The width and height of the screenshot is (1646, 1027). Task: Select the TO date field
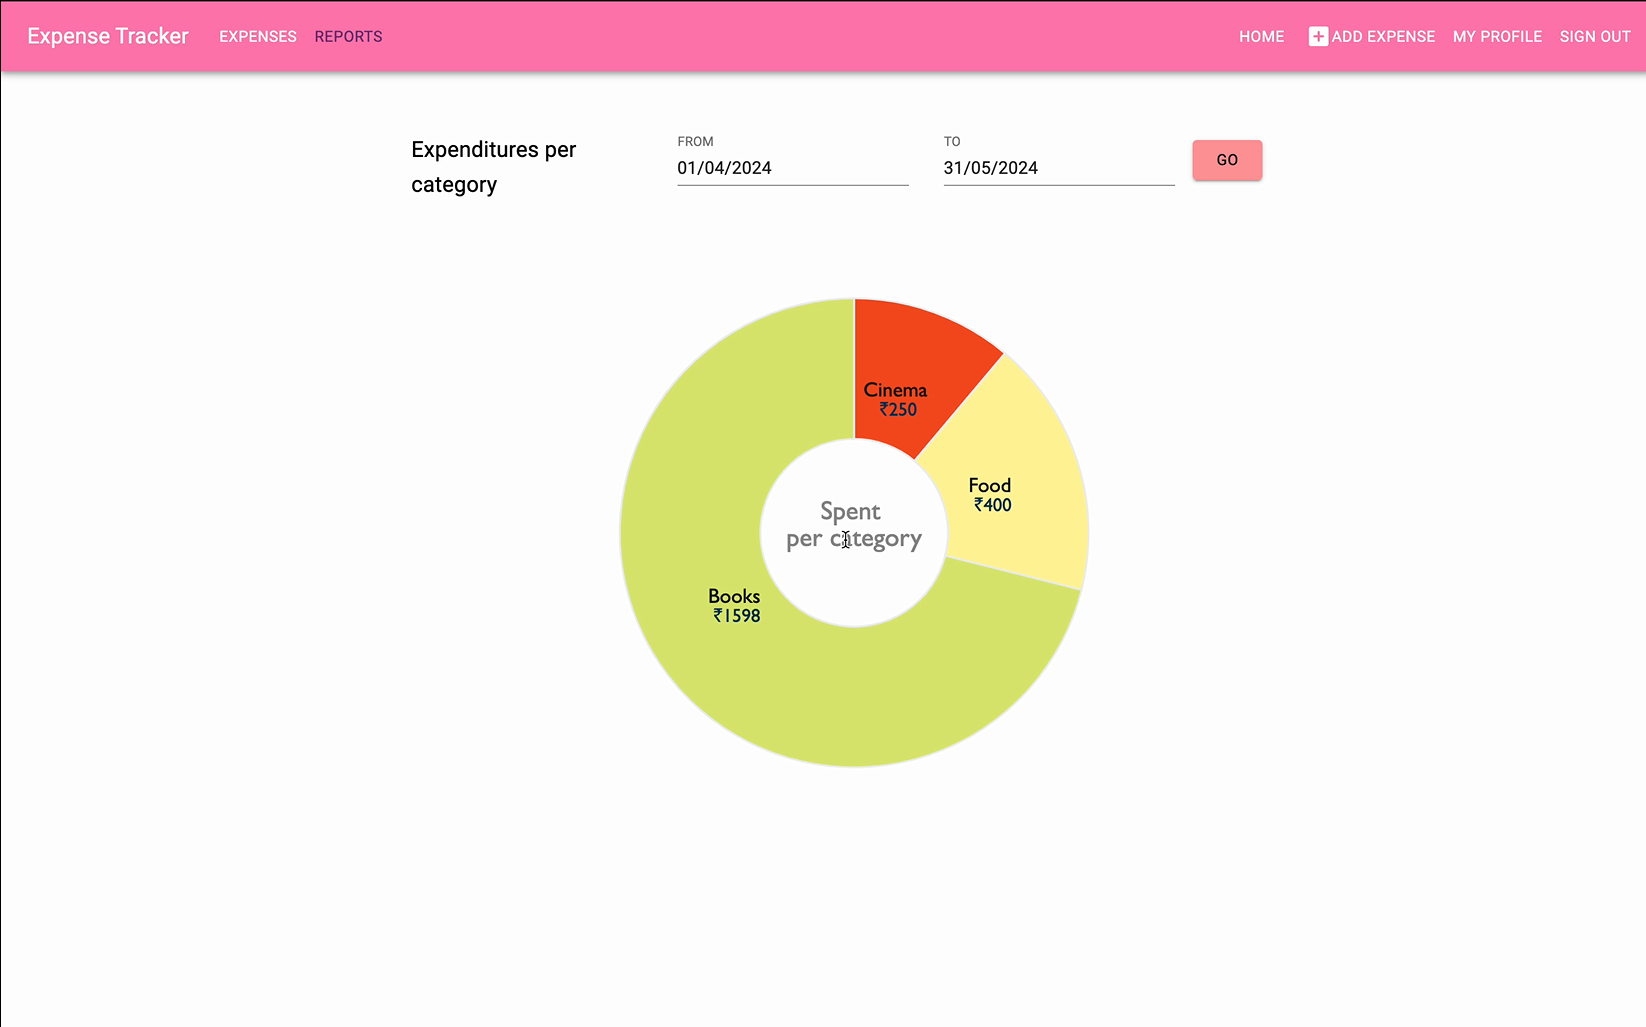(1059, 168)
